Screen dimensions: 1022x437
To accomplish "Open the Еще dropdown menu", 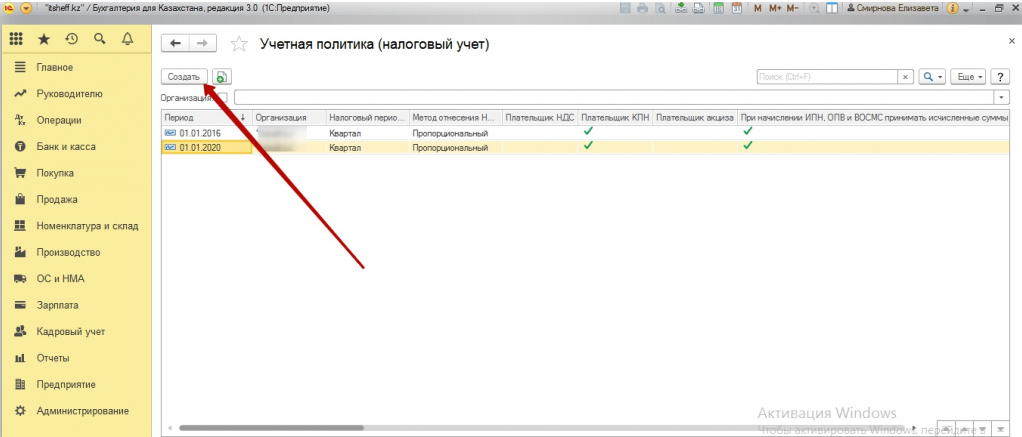I will [x=968, y=76].
